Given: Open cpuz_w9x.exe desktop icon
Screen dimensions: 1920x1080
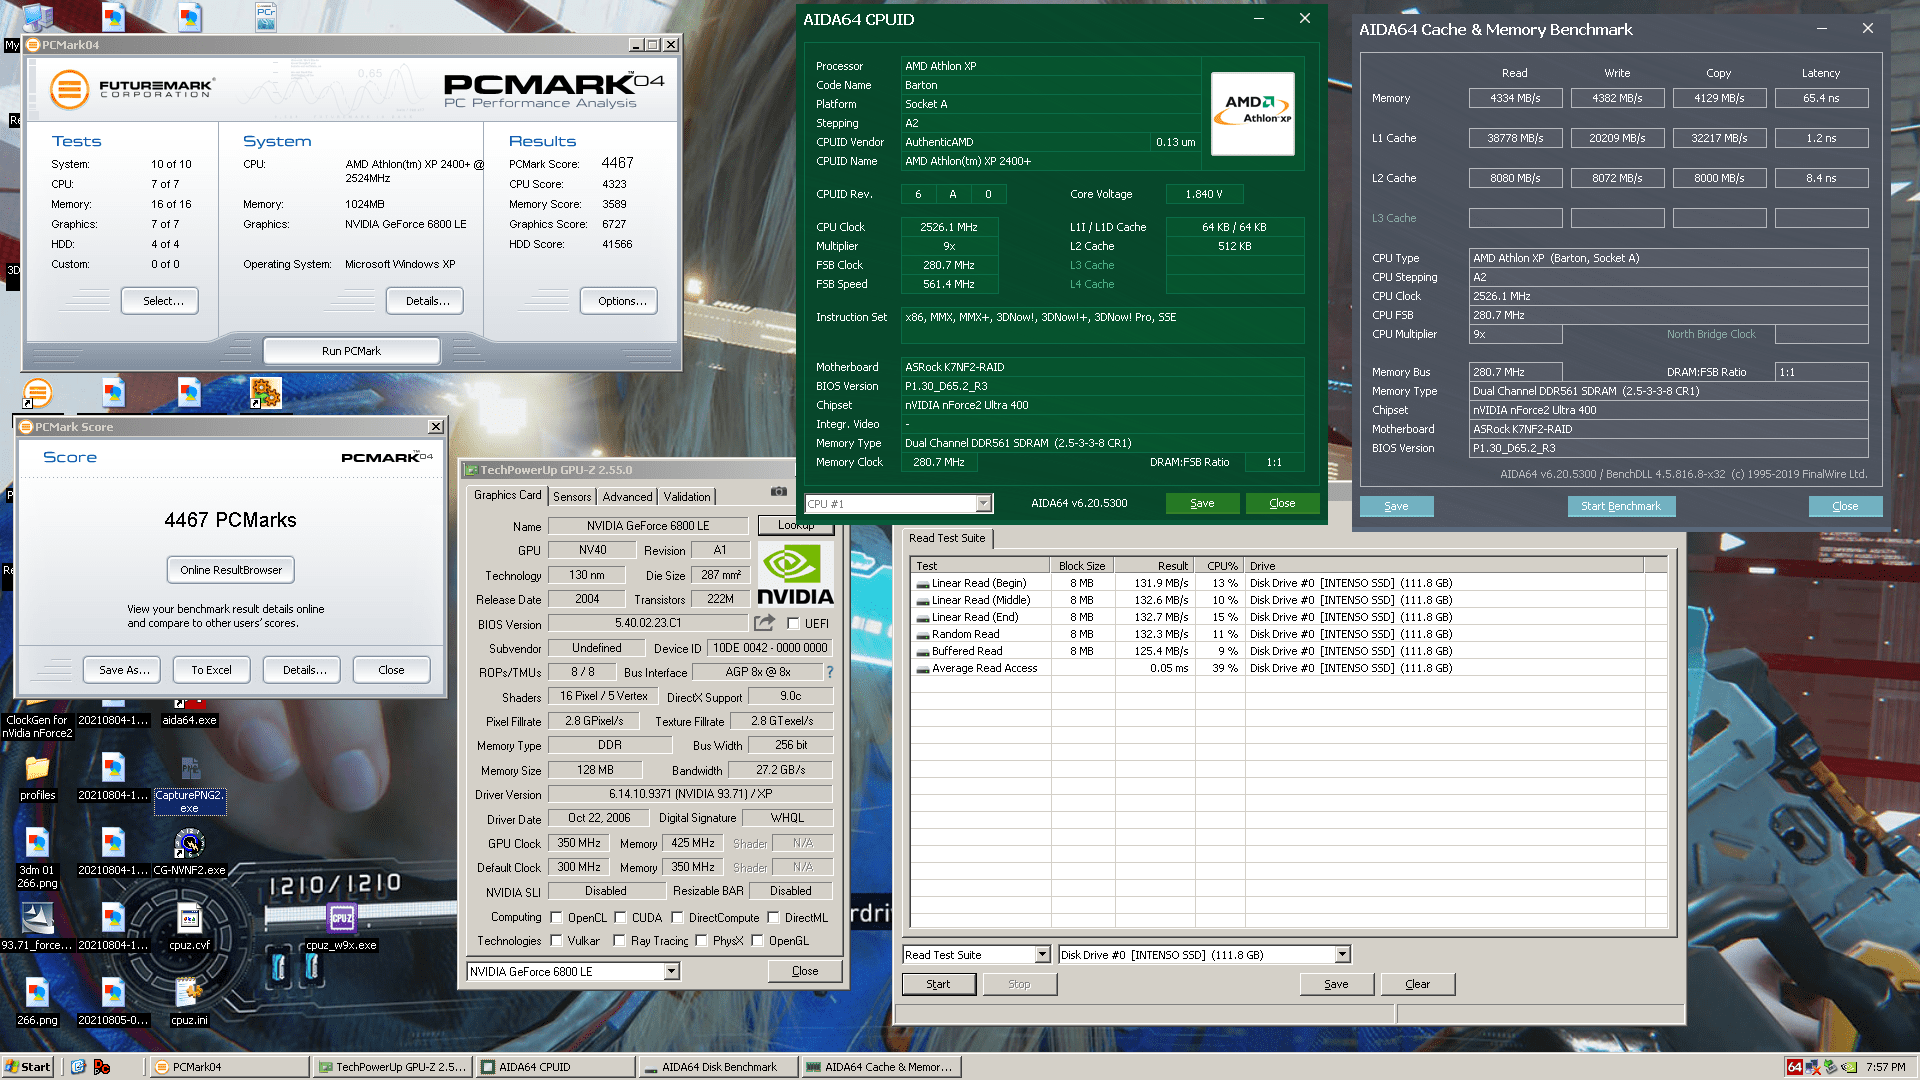Looking at the screenshot, I should click(x=341, y=918).
